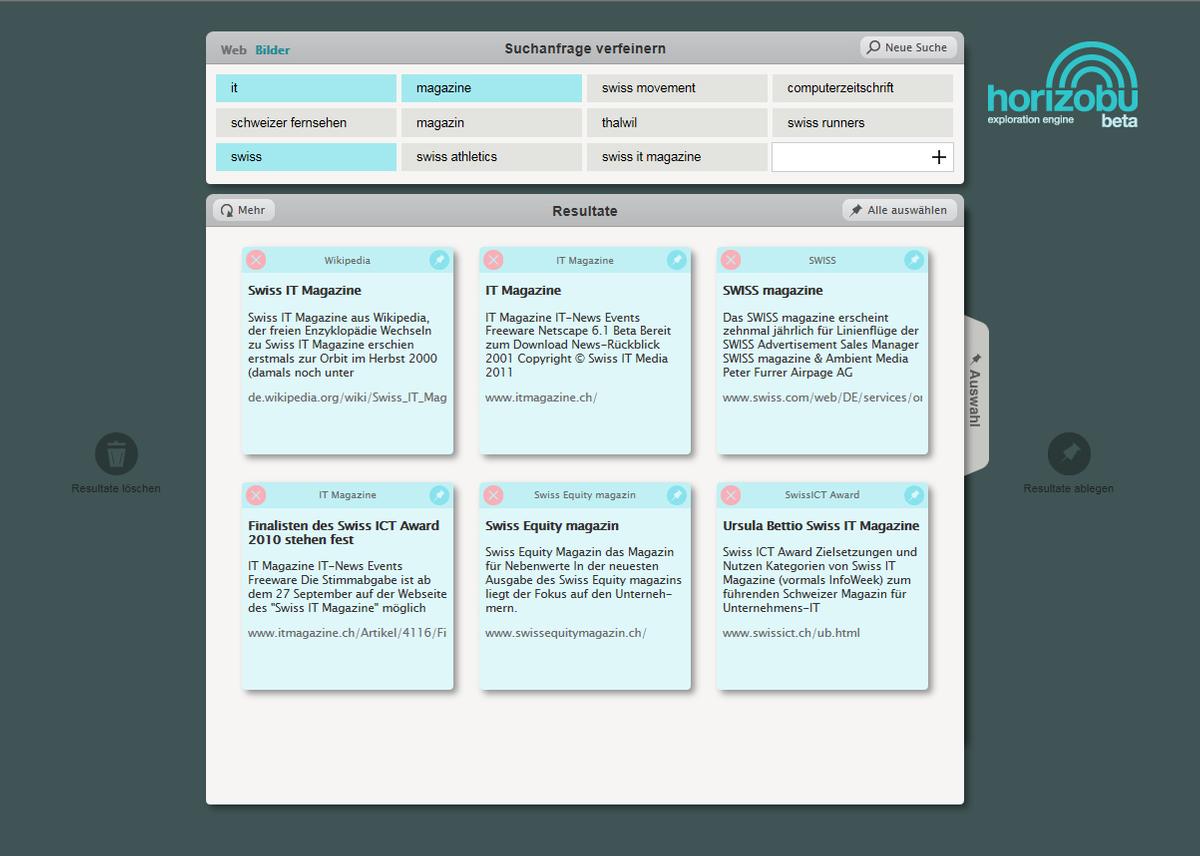
Task: Pin the Swiss Equity magazin card
Action: [x=676, y=495]
